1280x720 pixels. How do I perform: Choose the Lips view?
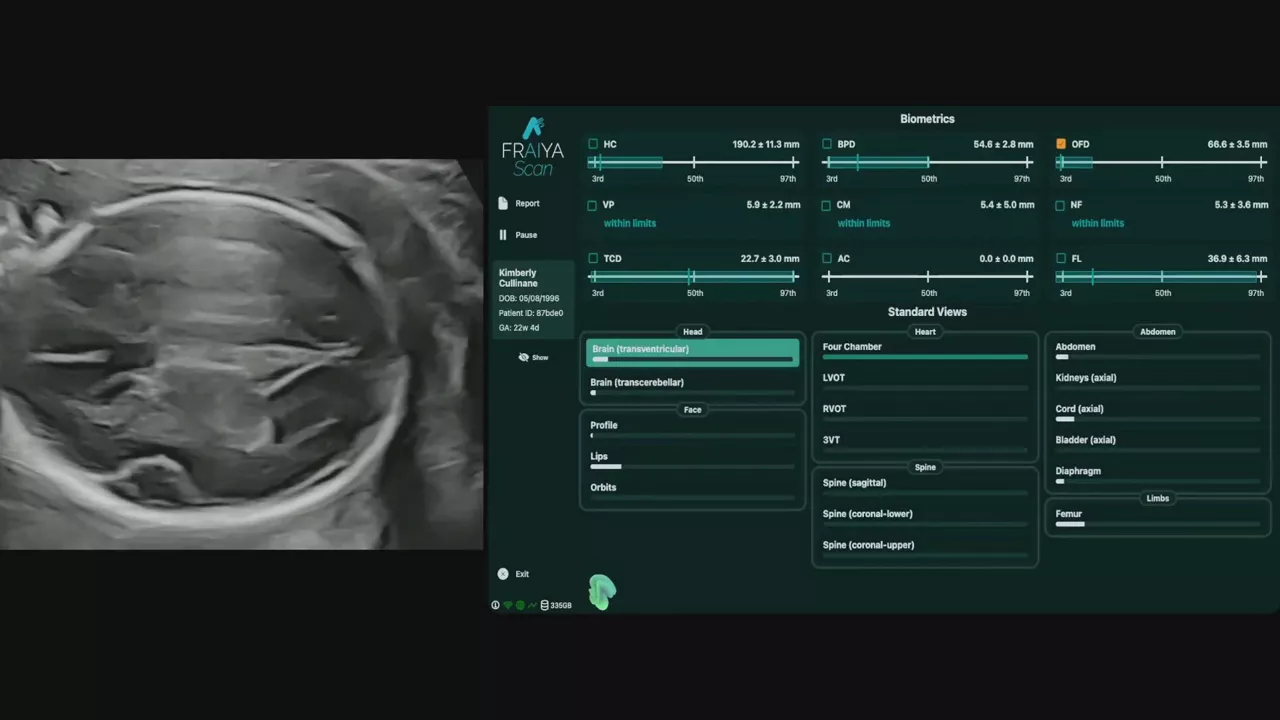[692, 460]
